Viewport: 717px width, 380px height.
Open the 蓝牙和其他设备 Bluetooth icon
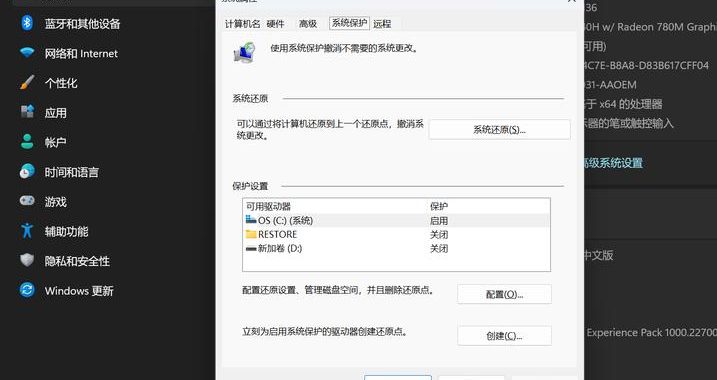tap(27, 23)
